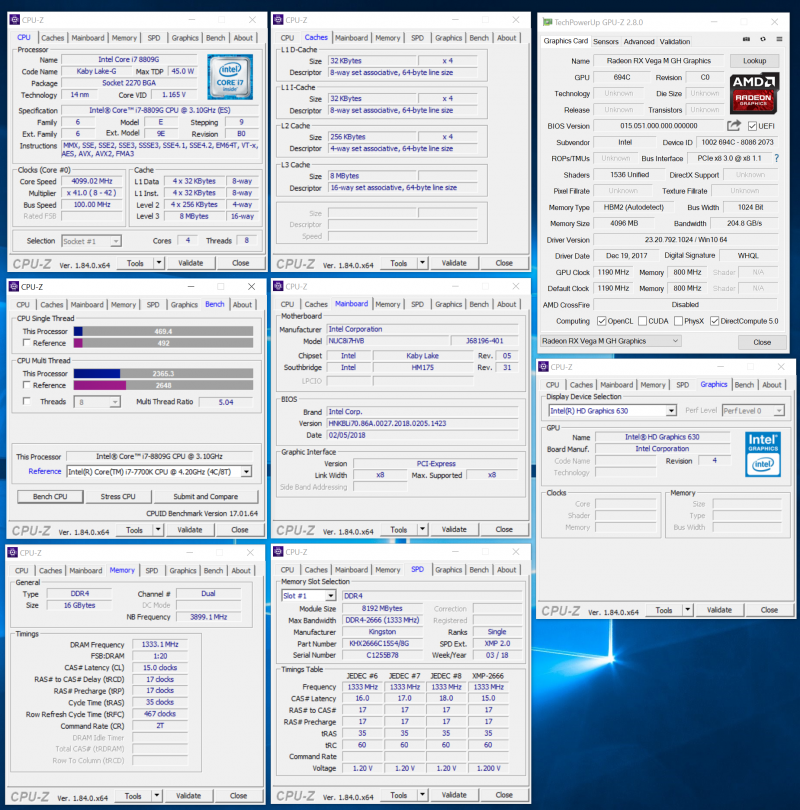The width and height of the screenshot is (800, 810).
Task: Click the Reference multi thread bar 2648
Action: [x=163, y=385]
